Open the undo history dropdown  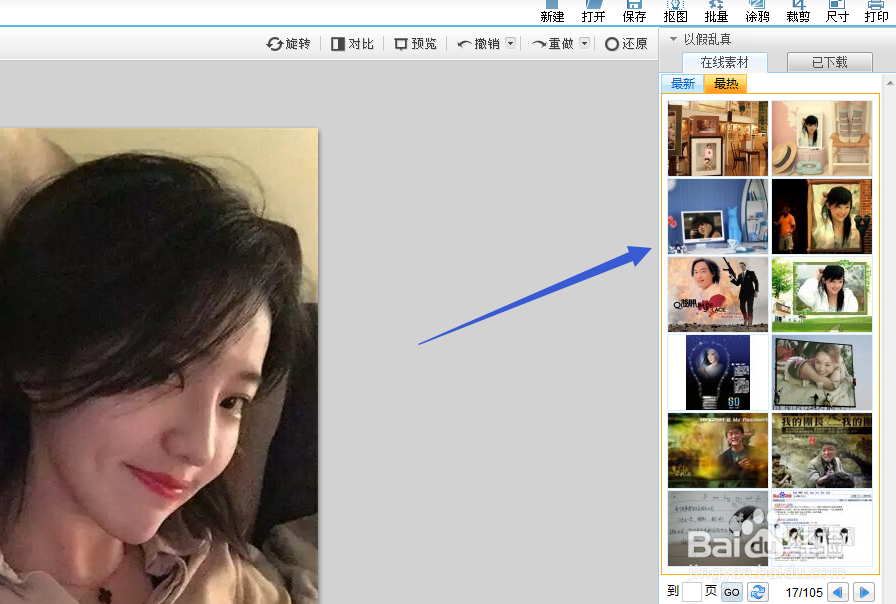point(510,44)
